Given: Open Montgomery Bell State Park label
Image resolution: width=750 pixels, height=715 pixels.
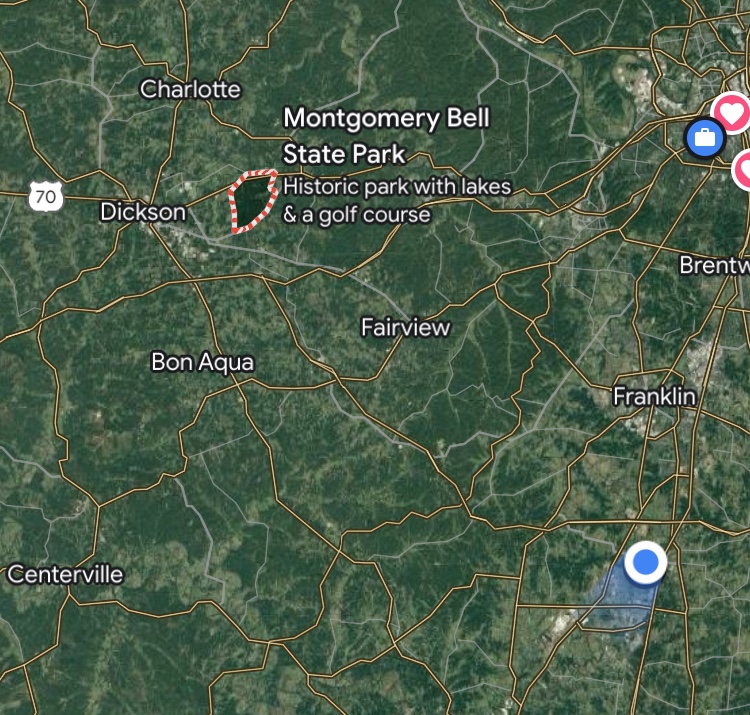Looking at the screenshot, I should coord(386,136).
